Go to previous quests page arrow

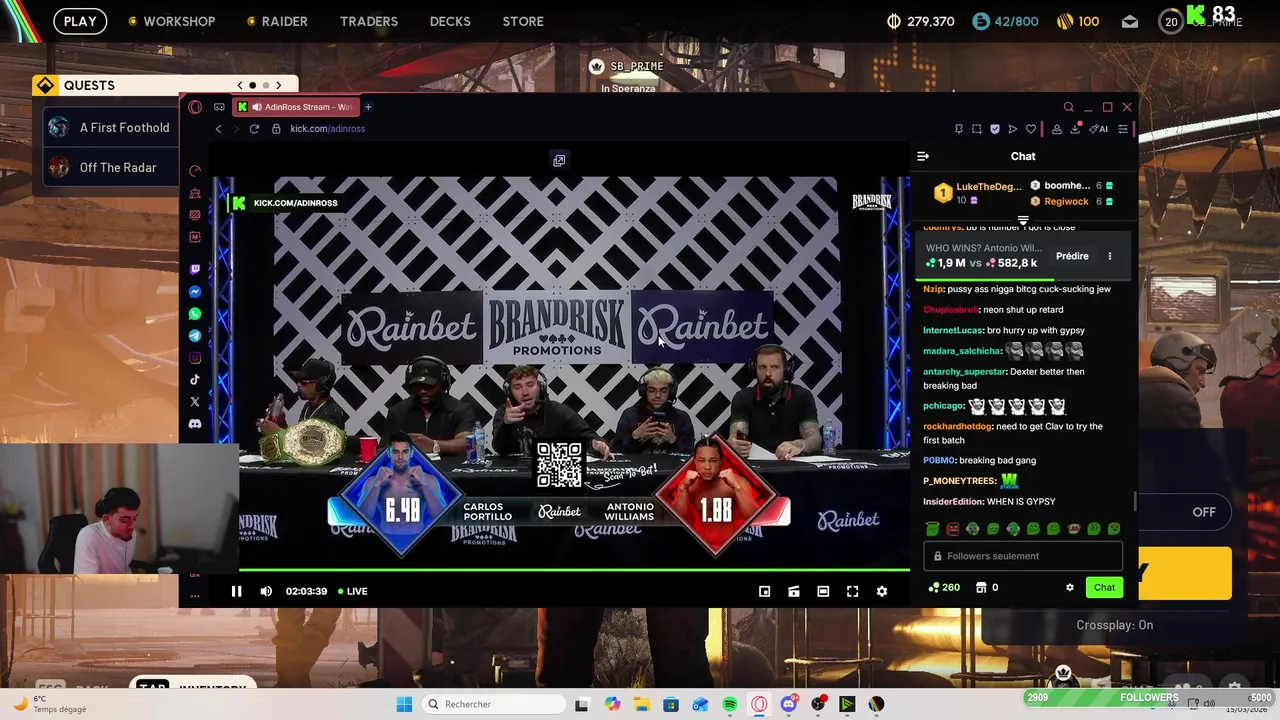[239, 86]
